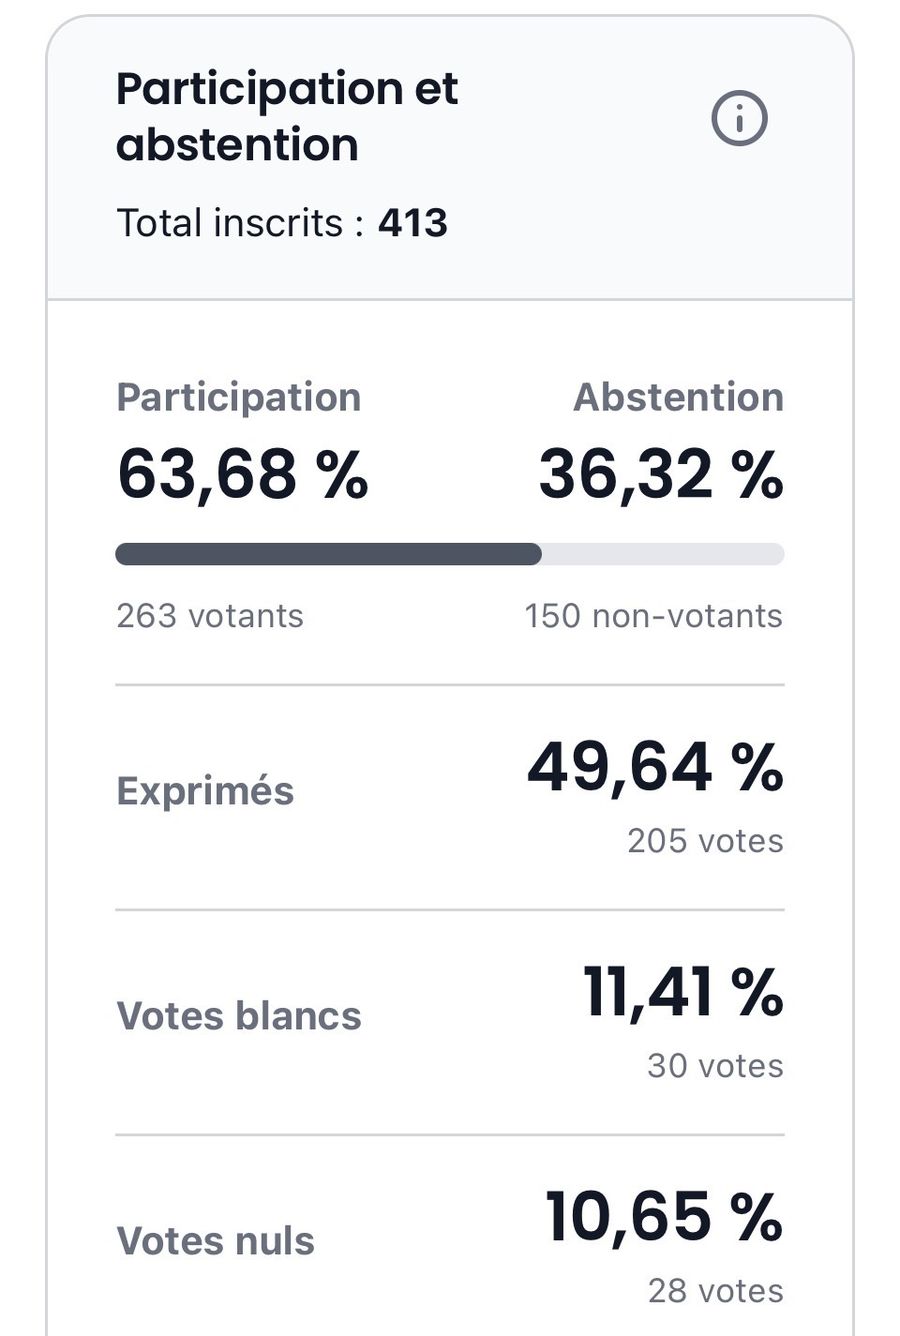Click the Participation label

click(x=238, y=397)
